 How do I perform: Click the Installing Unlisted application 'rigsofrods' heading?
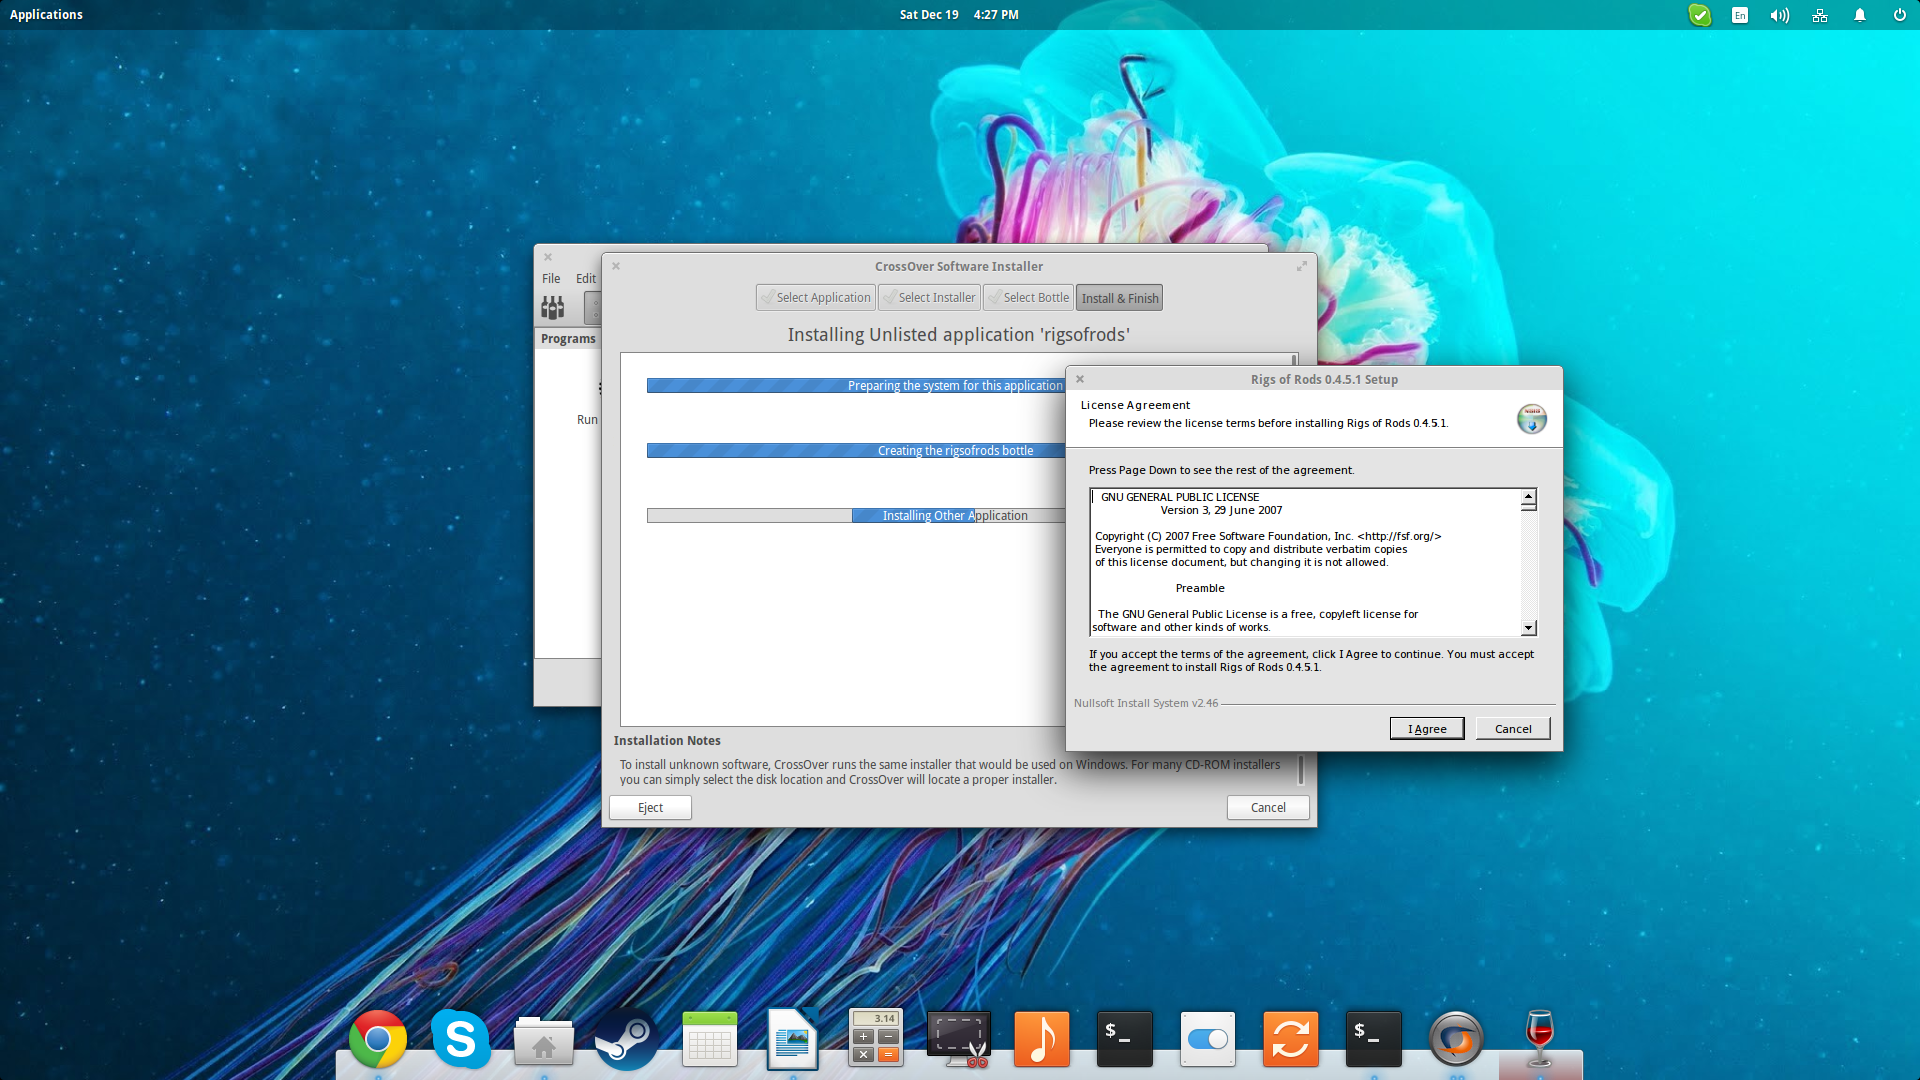click(x=959, y=335)
